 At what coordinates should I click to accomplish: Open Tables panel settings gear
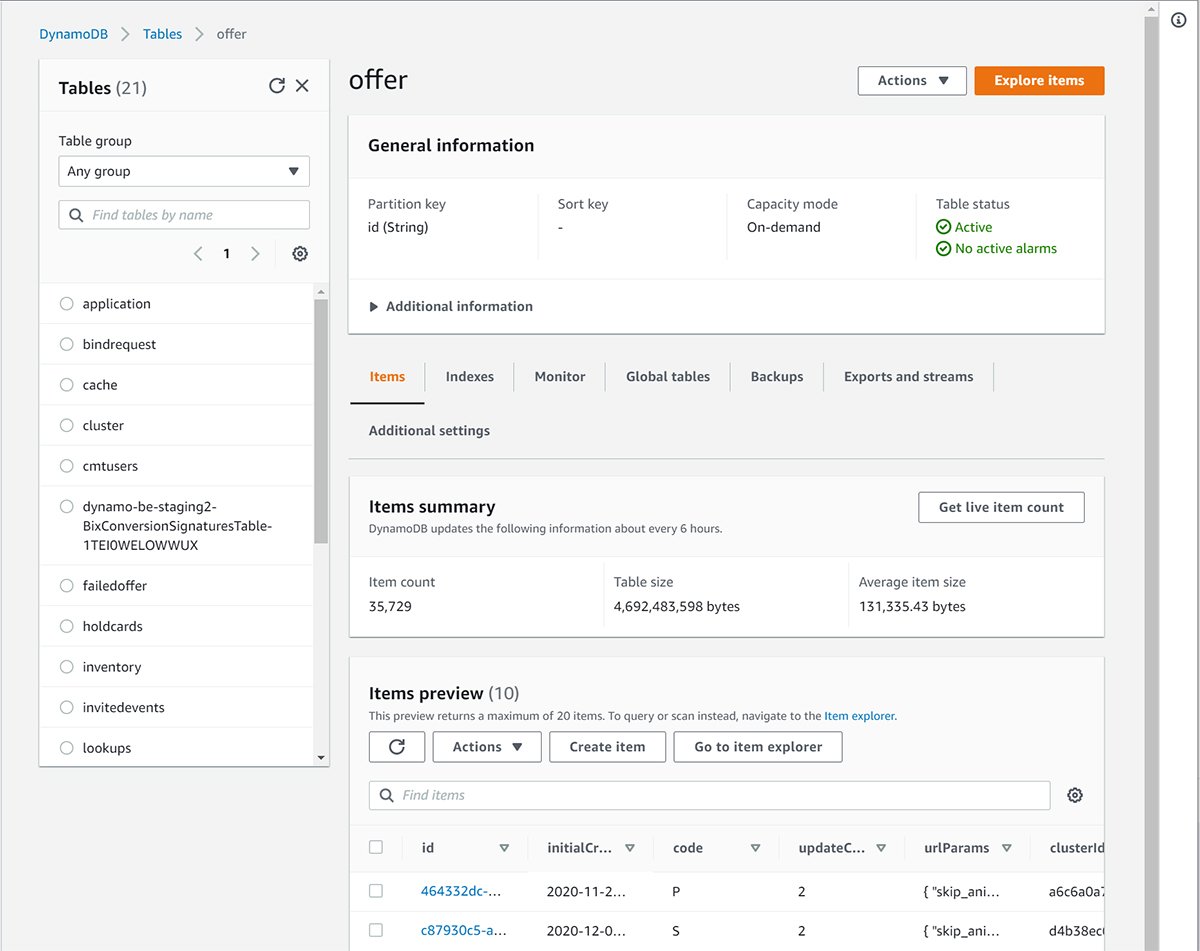pyautogui.click(x=300, y=254)
